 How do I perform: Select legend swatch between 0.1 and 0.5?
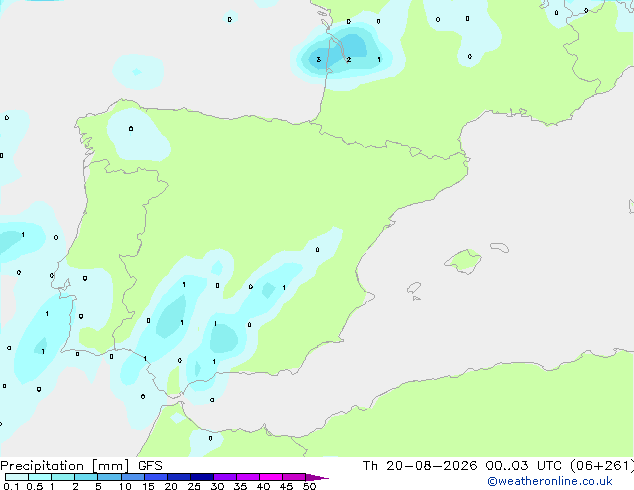click(x=17, y=477)
